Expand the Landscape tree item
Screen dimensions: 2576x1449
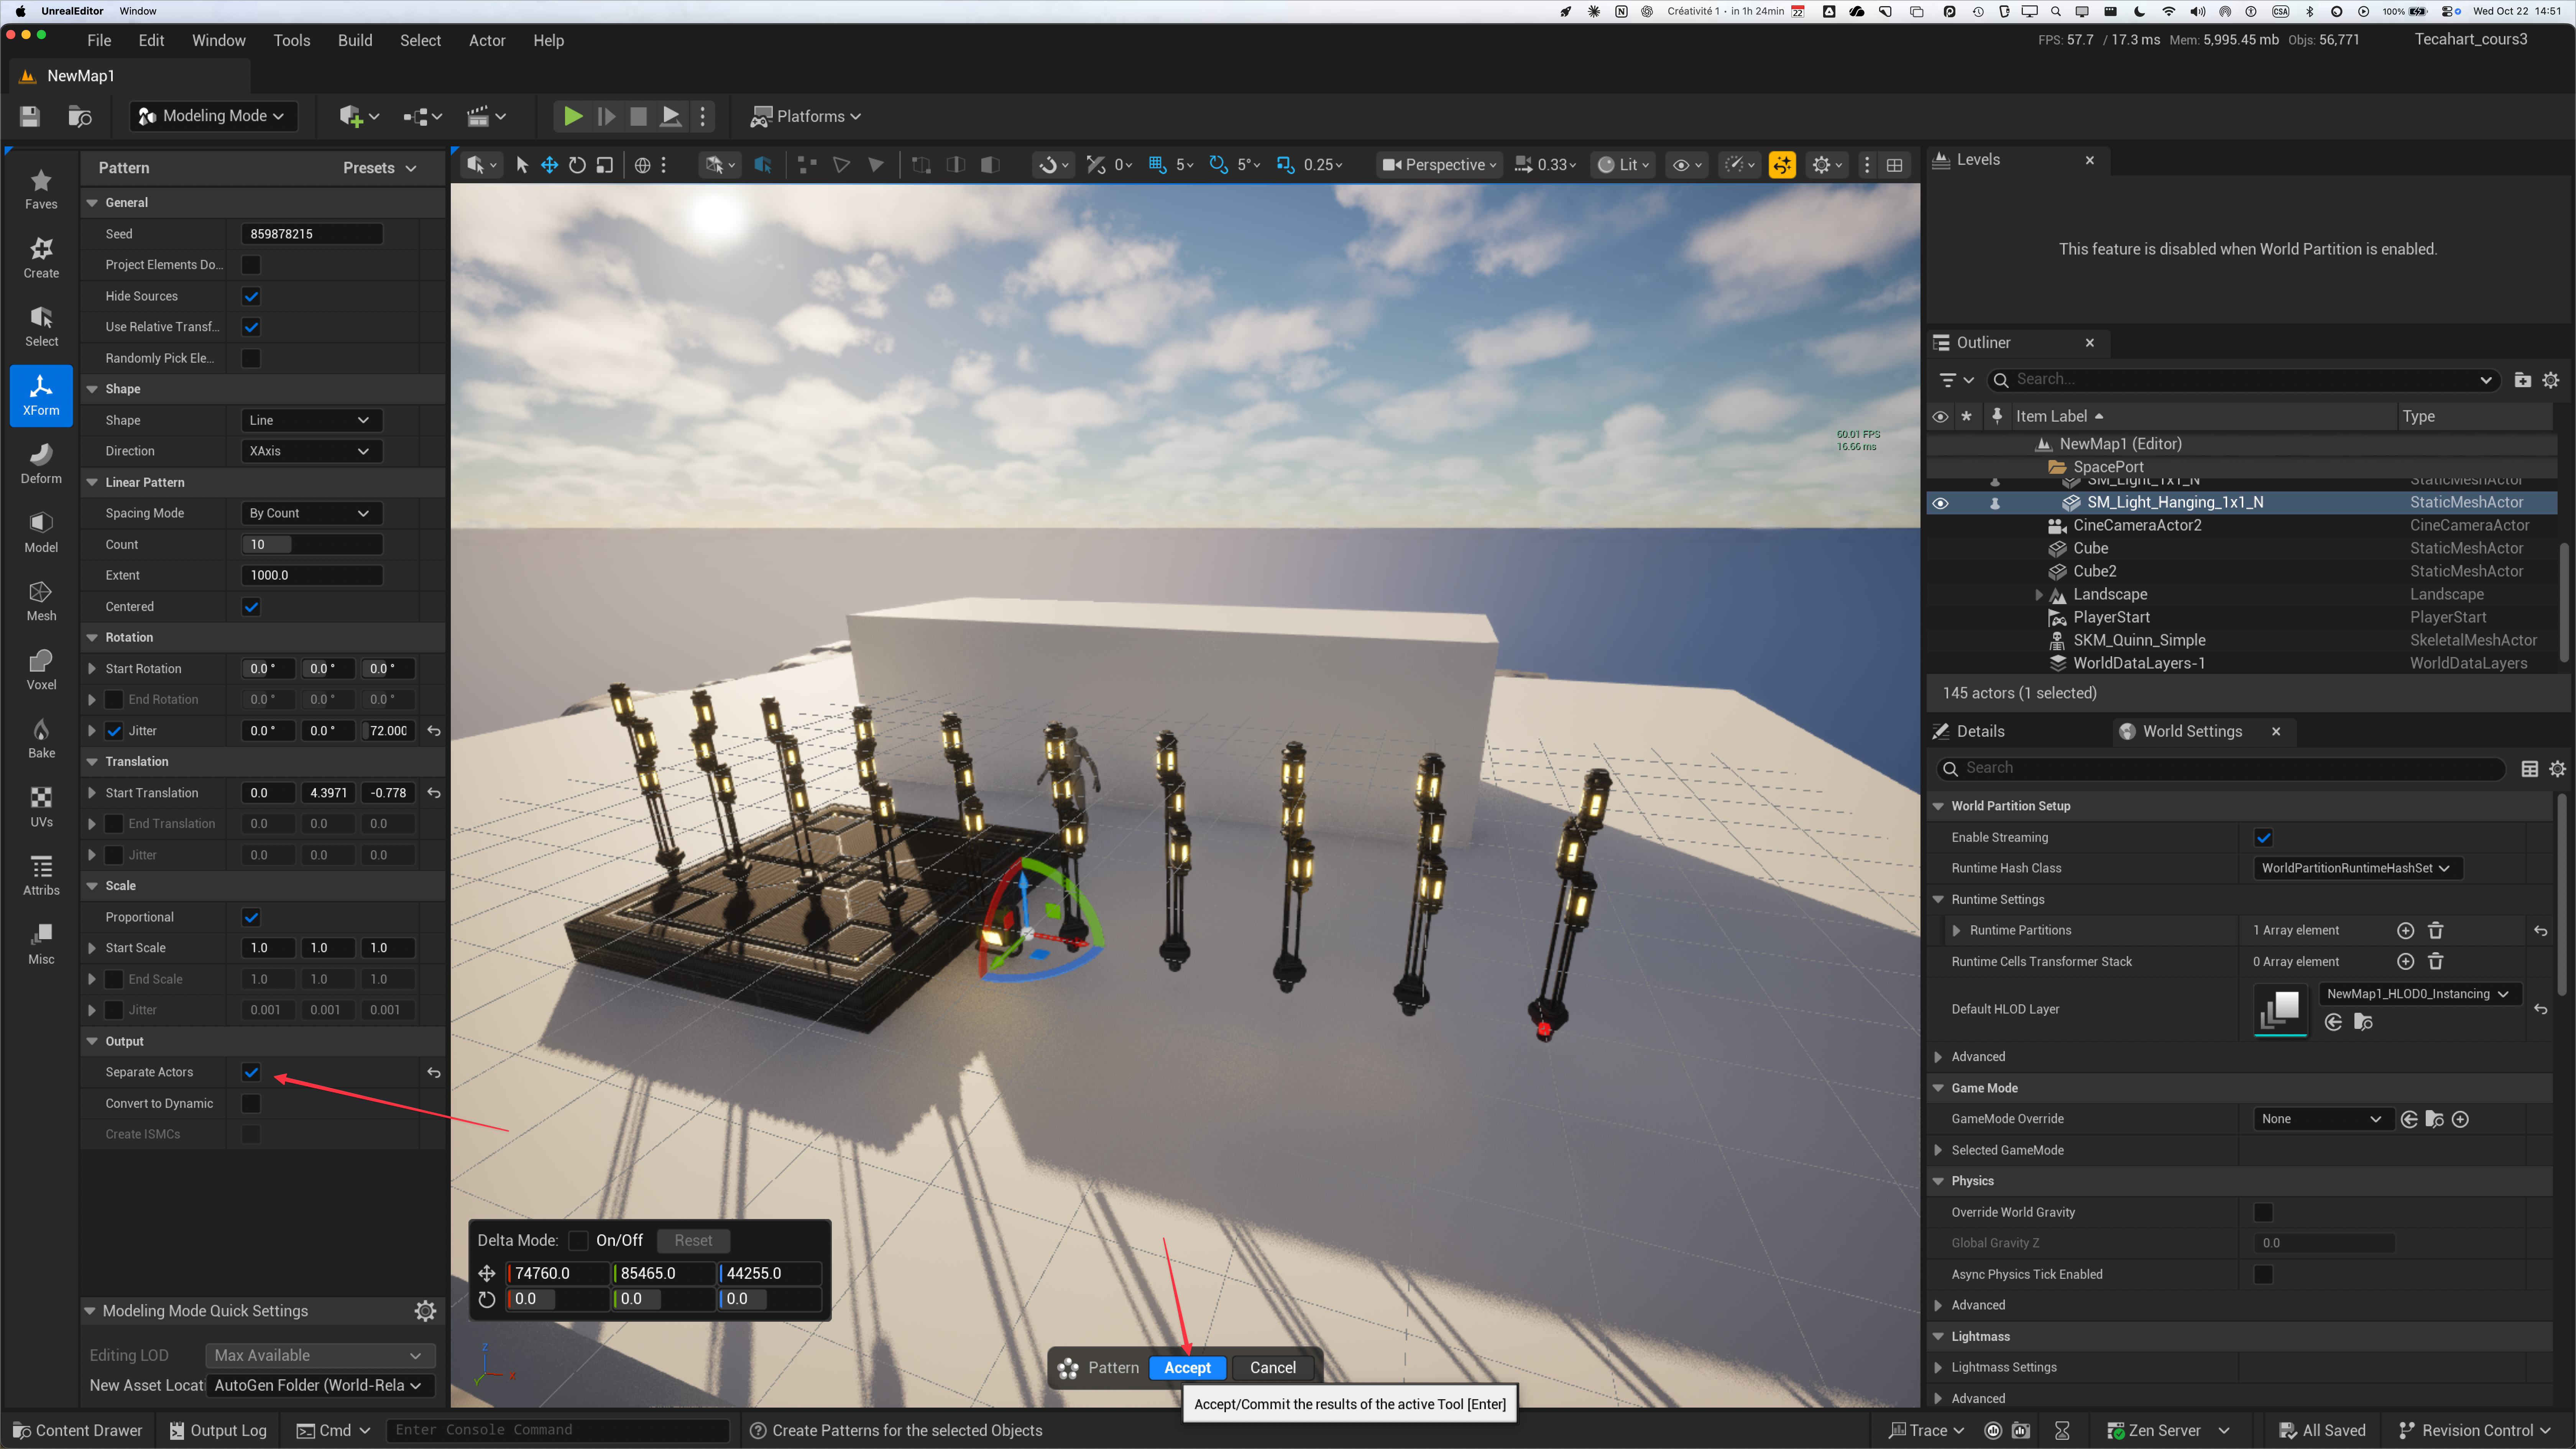(x=2039, y=594)
